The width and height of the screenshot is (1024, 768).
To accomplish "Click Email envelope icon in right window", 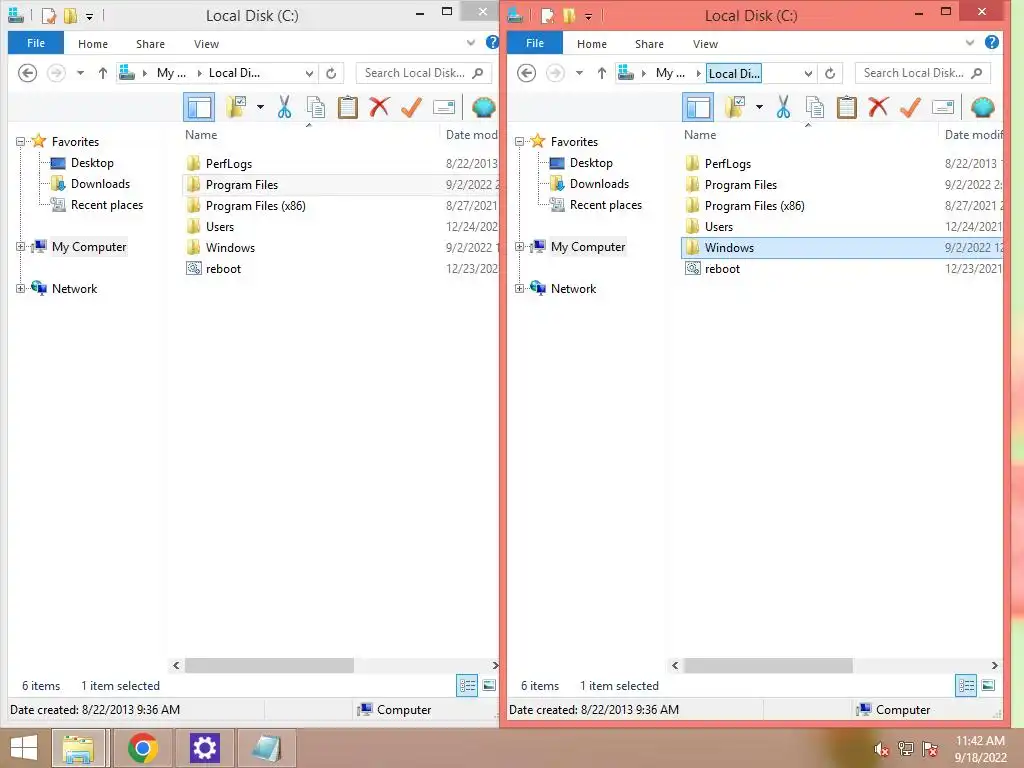I will [943, 107].
